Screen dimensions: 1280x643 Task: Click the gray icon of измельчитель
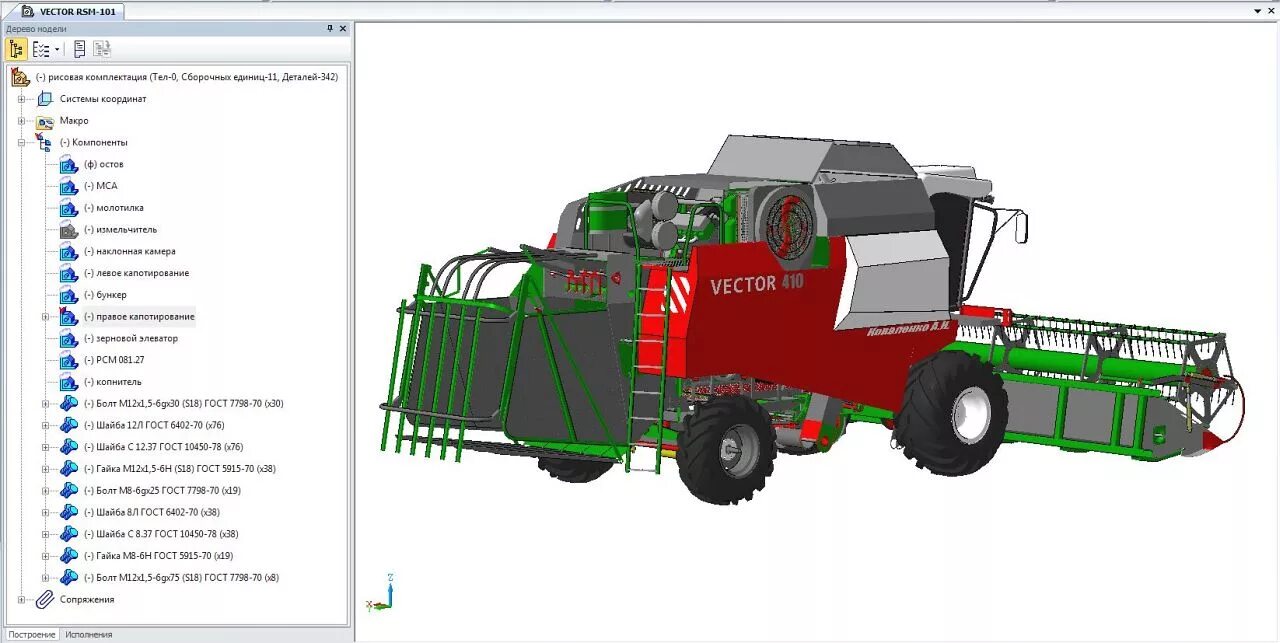(x=69, y=230)
